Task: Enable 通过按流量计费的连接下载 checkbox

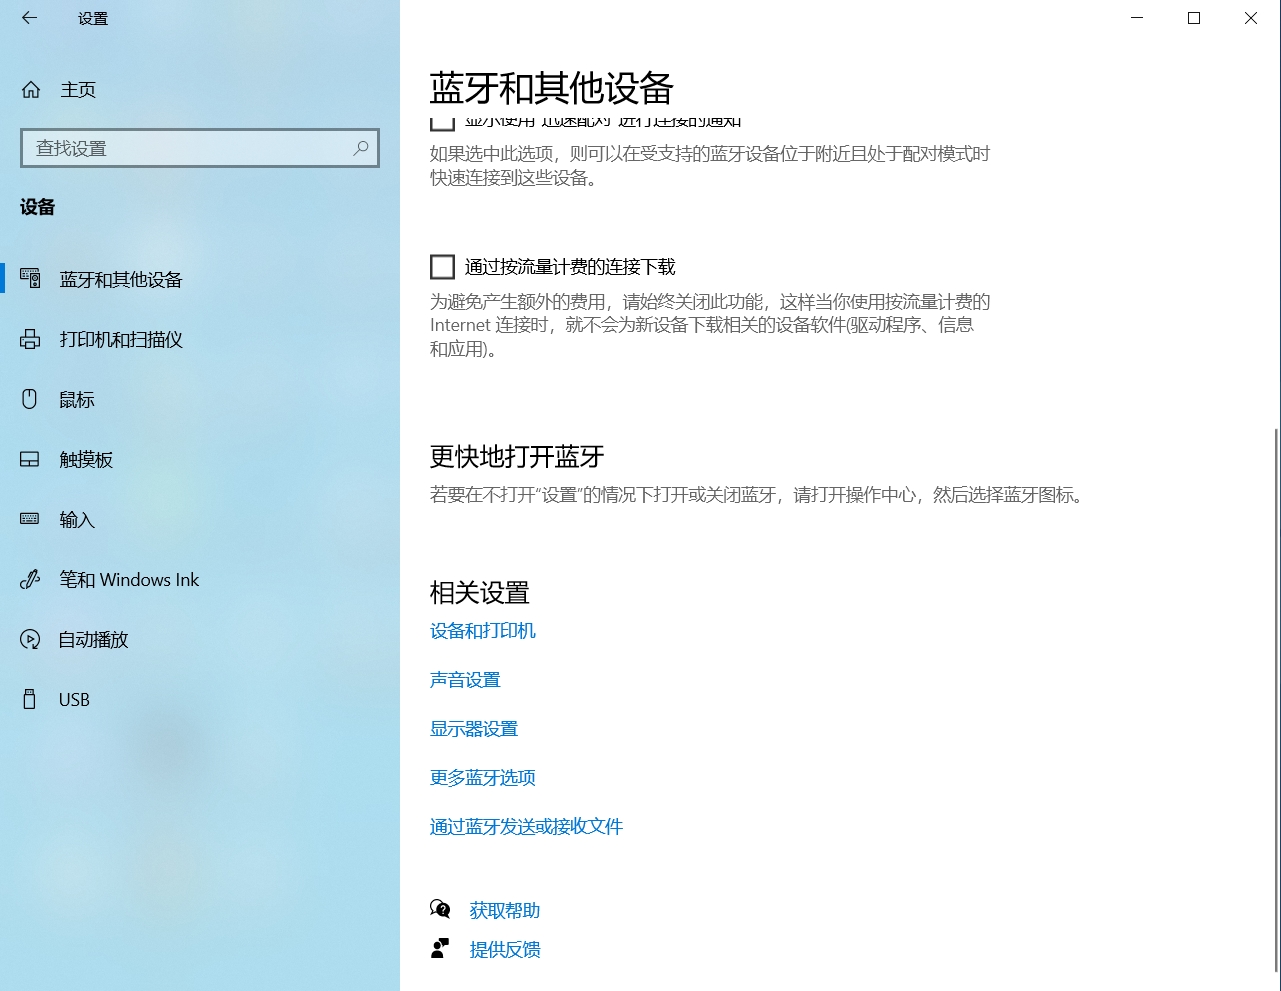Action: click(442, 267)
